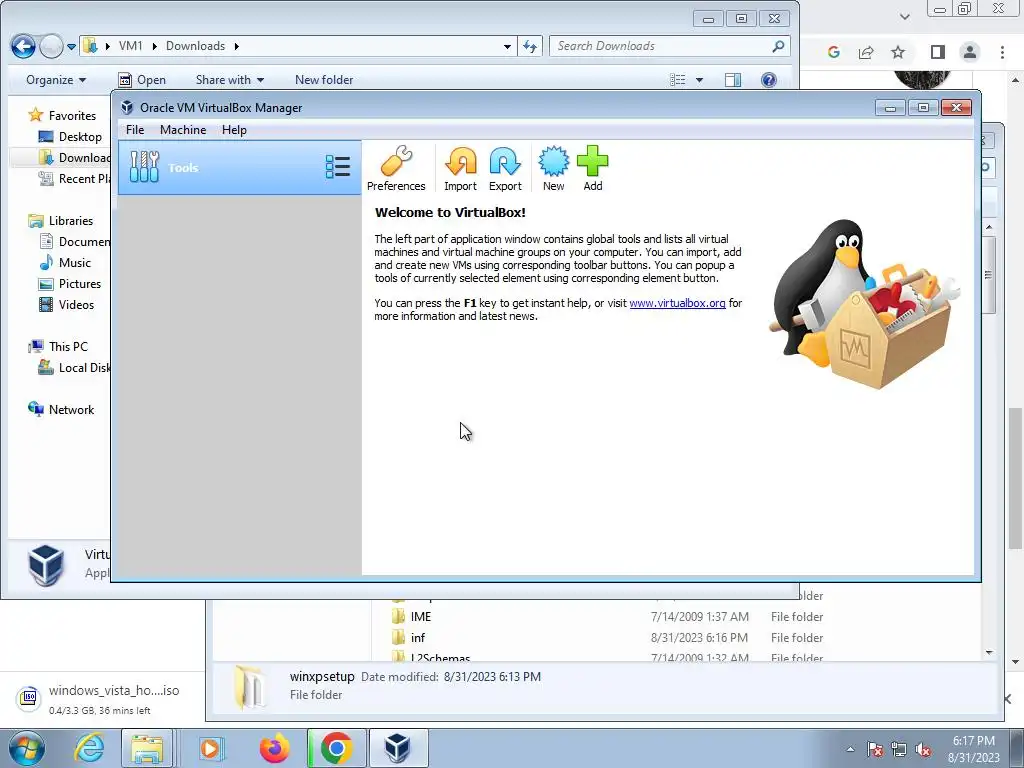The image size is (1024, 768).
Task: Click Chrome tab search chevron
Action: (x=904, y=17)
